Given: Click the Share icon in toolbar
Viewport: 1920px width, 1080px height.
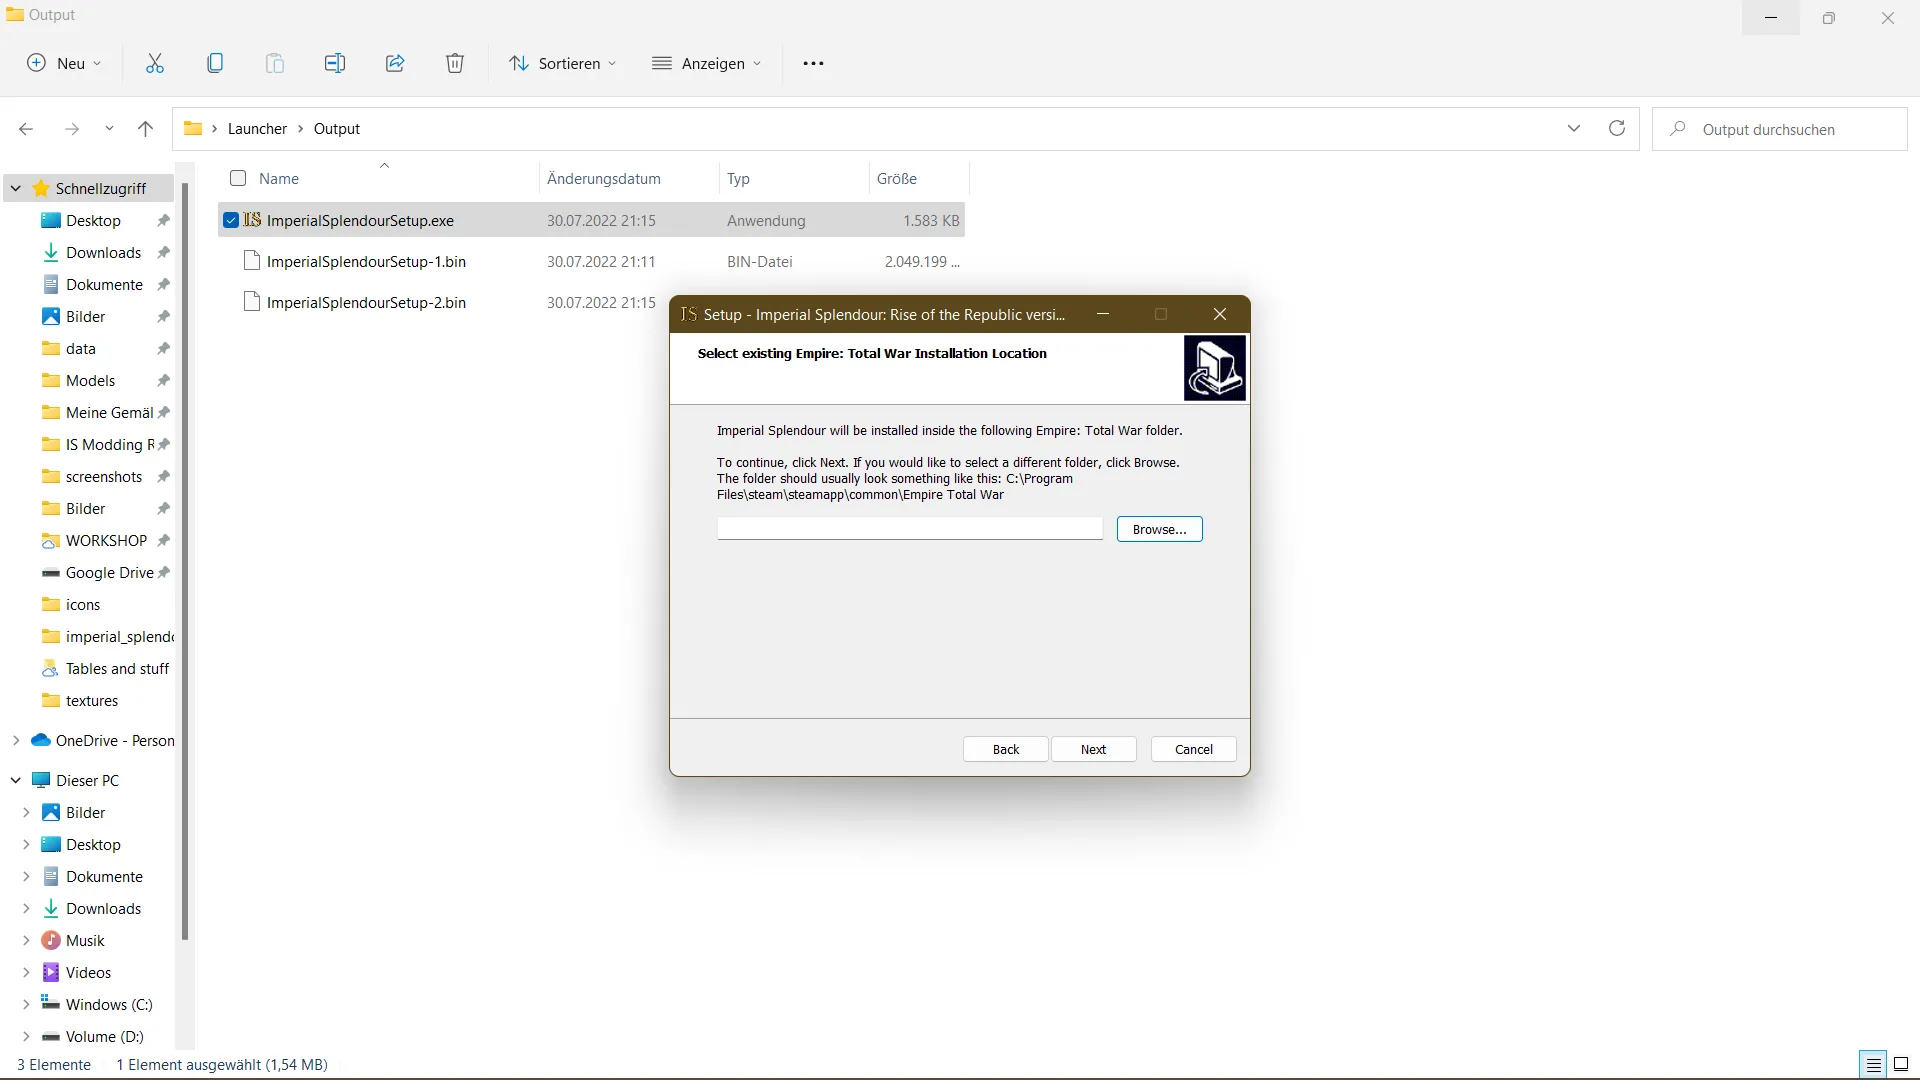Looking at the screenshot, I should tap(395, 64).
